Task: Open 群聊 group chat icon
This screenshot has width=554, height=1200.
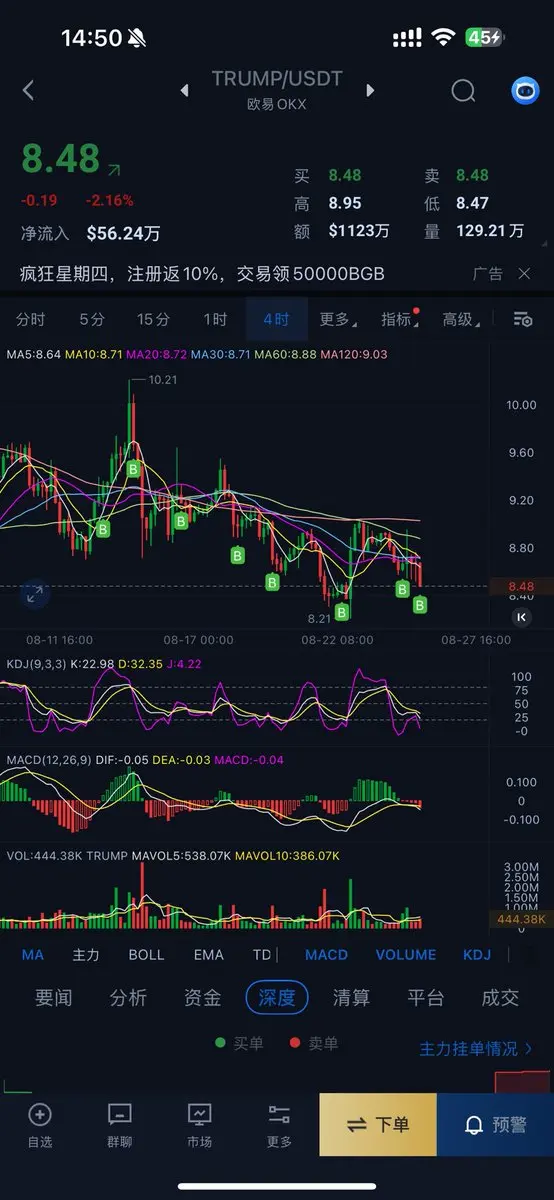Action: 119,1125
